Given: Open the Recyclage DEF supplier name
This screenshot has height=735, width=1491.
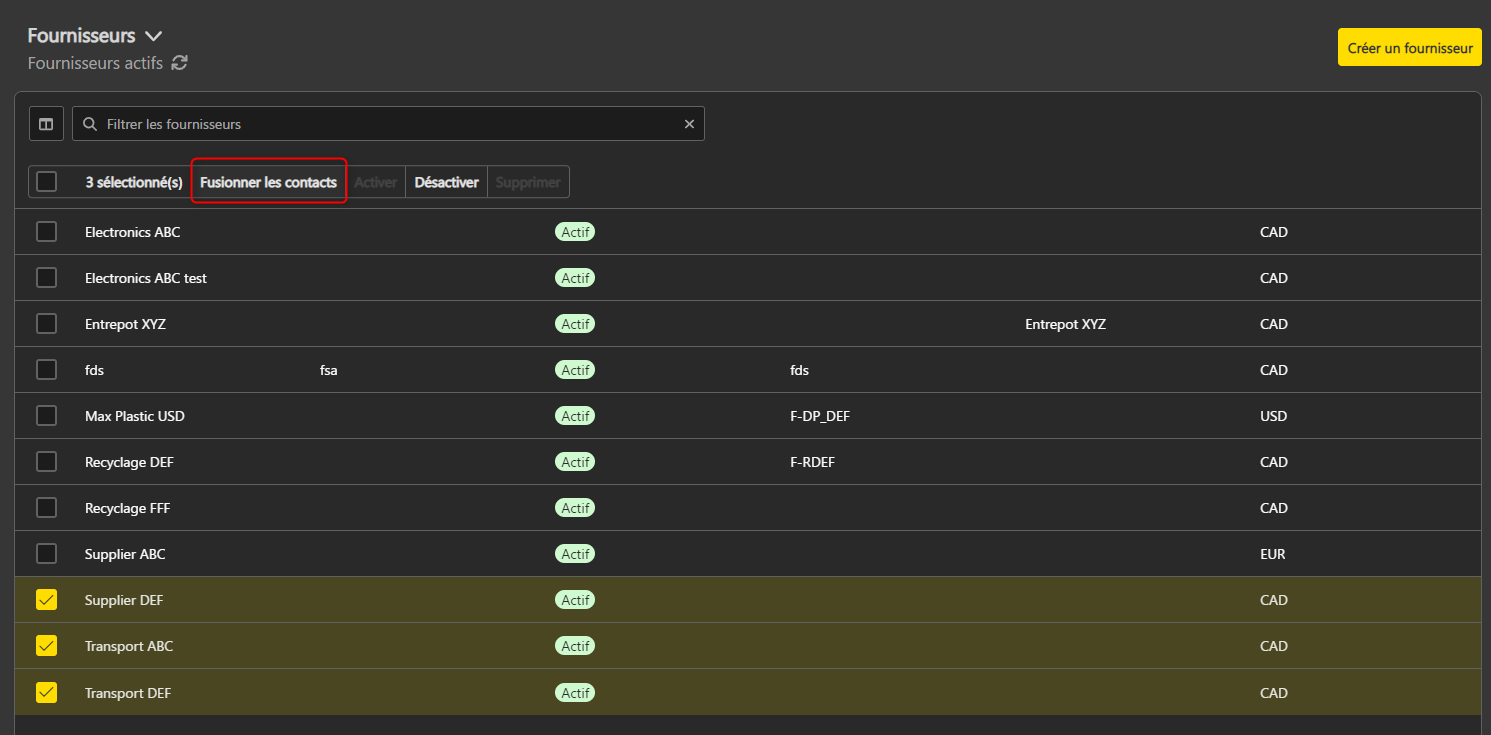Looking at the screenshot, I should (130, 462).
